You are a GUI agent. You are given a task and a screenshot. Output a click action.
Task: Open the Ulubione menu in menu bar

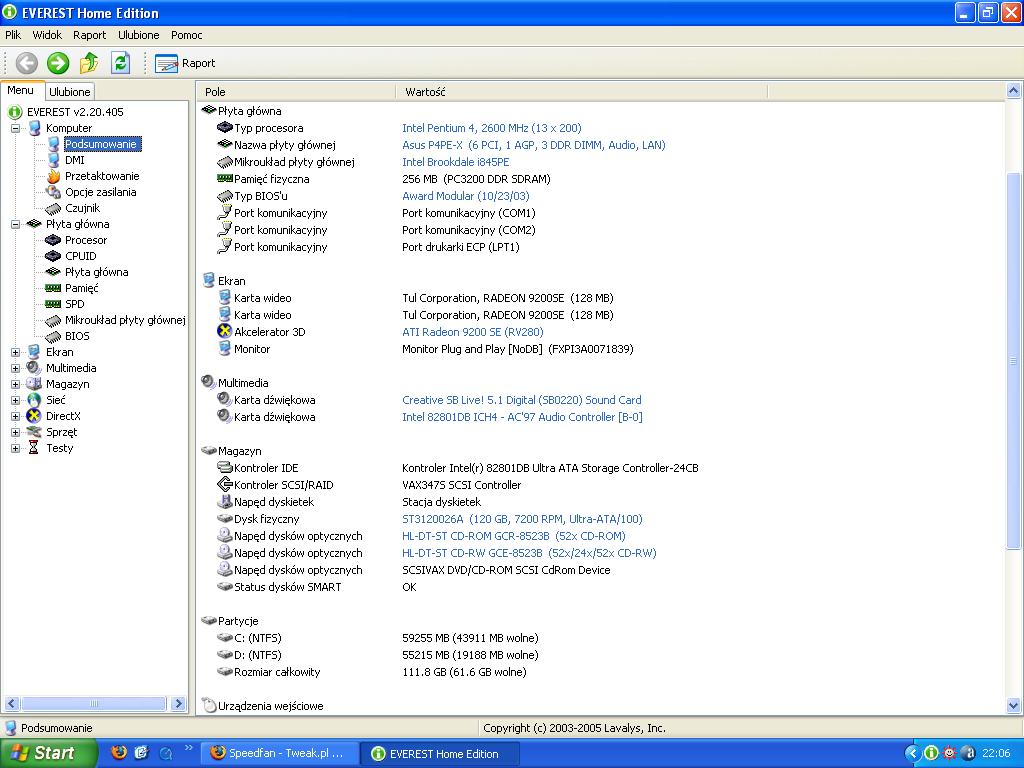pos(138,35)
